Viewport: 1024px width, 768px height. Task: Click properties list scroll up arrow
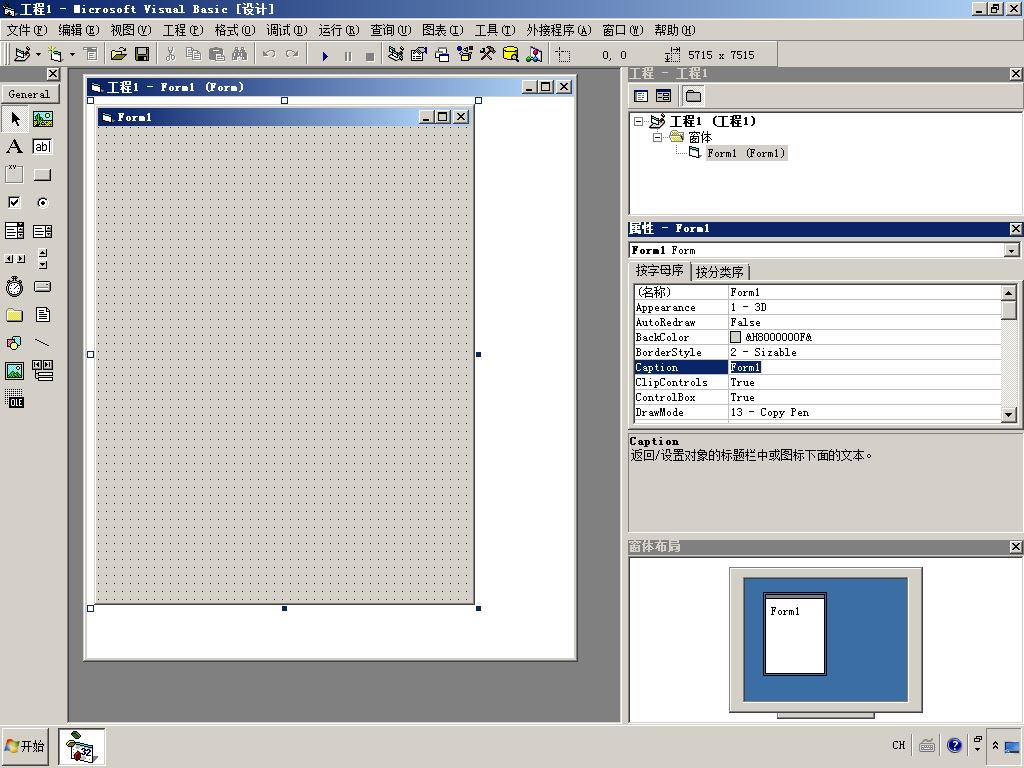[x=1008, y=293]
